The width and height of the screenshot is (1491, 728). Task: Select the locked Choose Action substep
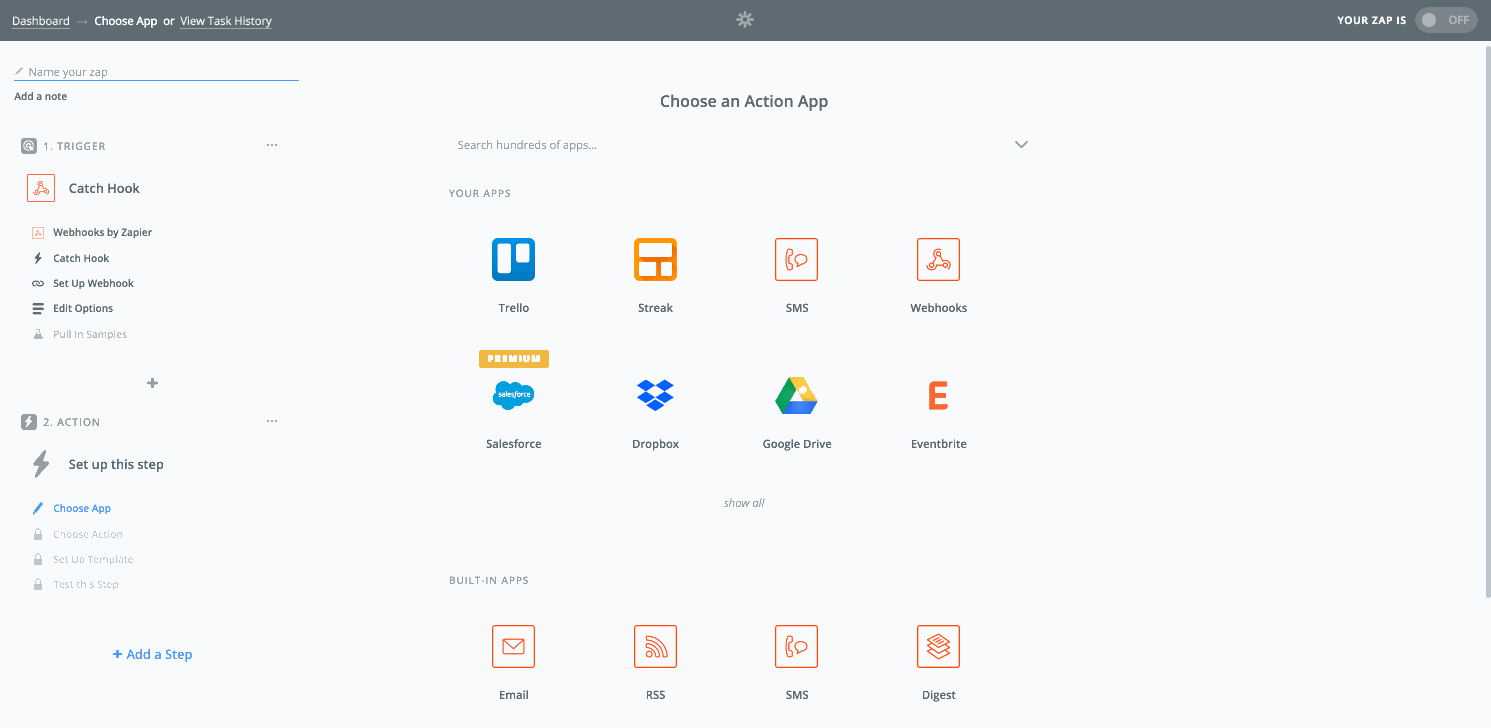coord(88,534)
